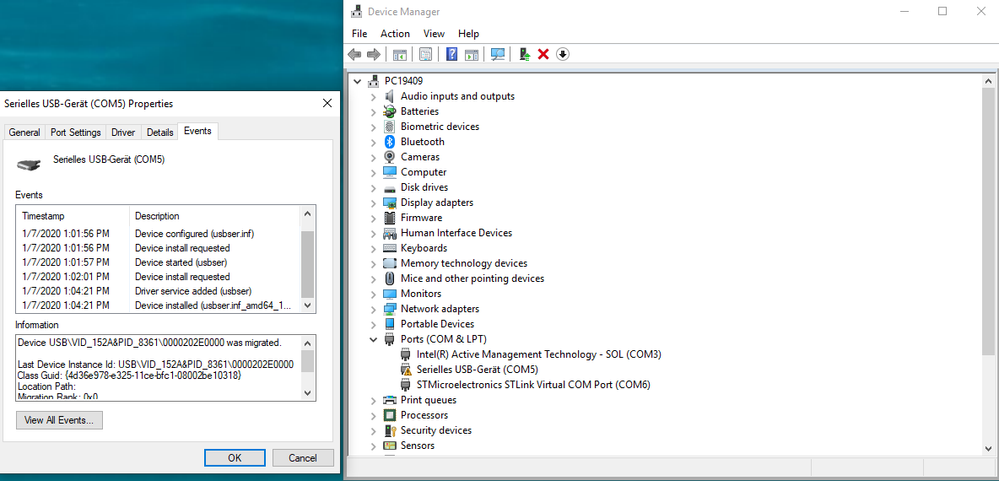This screenshot has width=999, height=481.
Task: Collapse the Ports (COM & LPT) node
Action: coord(373,340)
